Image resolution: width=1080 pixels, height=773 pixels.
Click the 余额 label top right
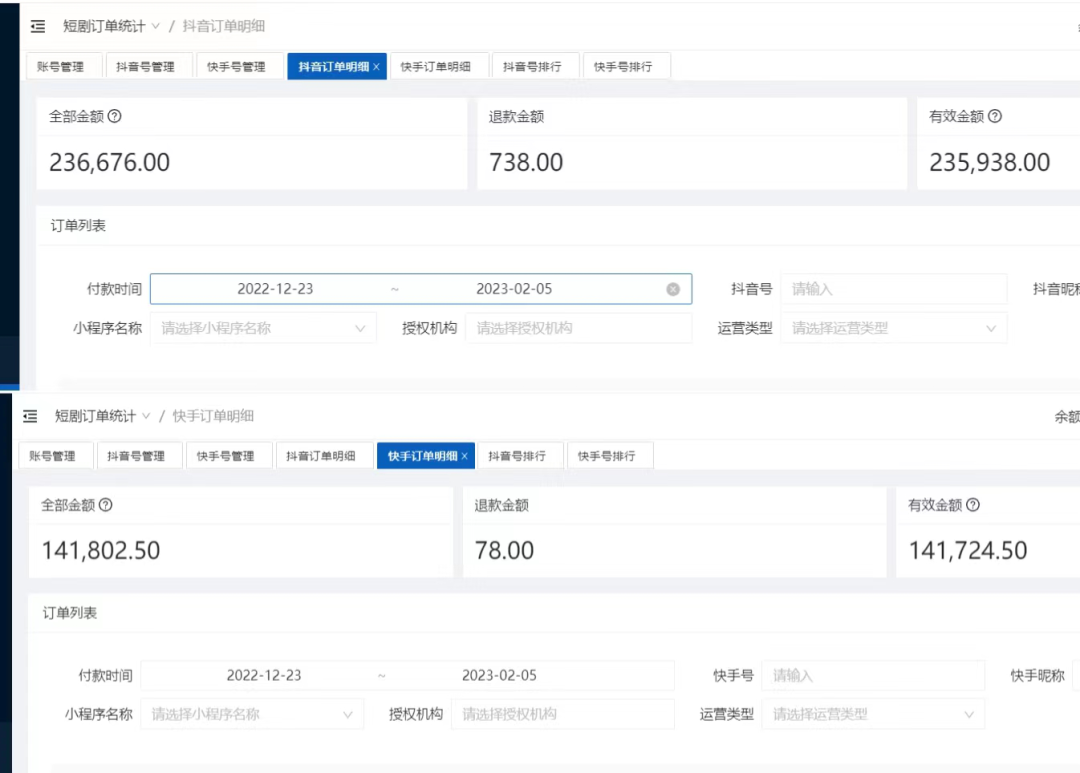click(x=1064, y=415)
